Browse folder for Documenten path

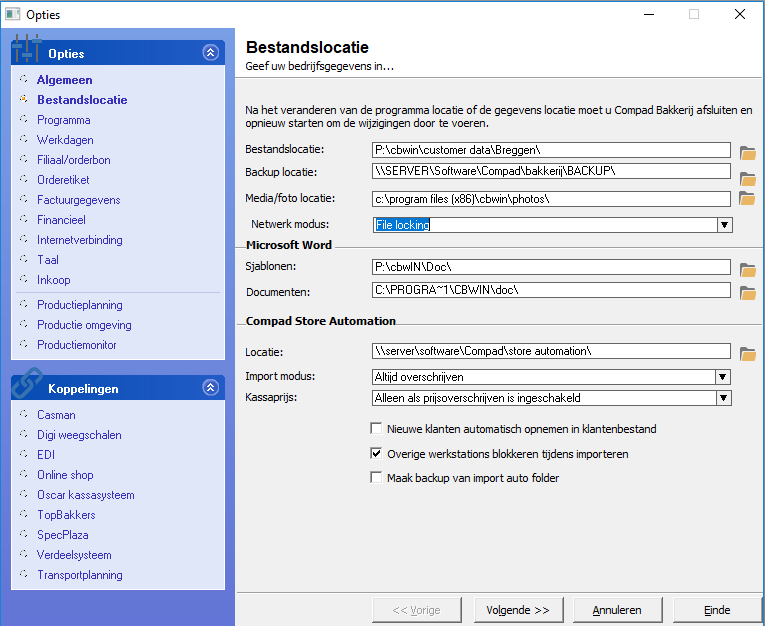pyautogui.click(x=747, y=293)
